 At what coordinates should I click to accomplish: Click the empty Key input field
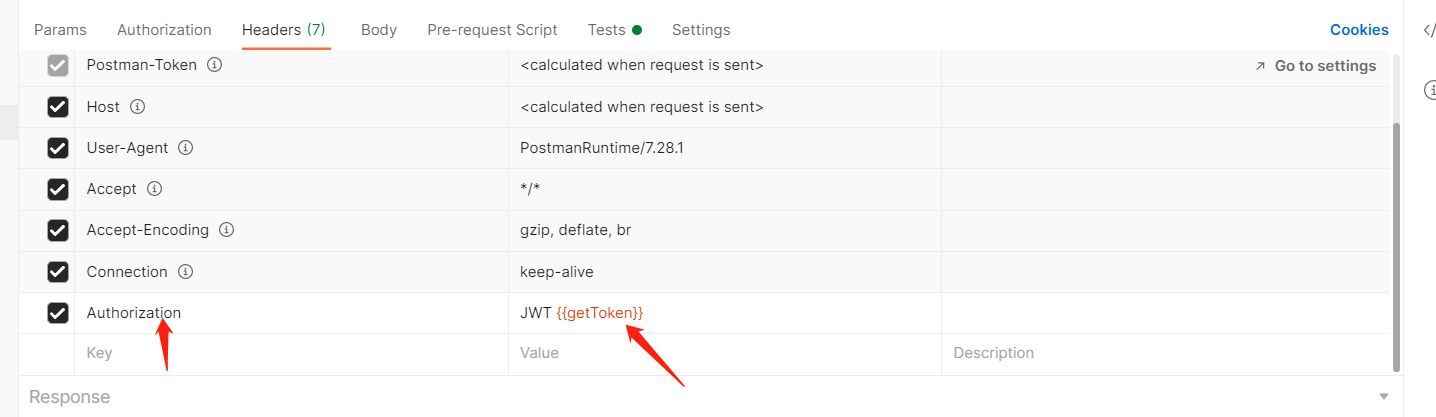[290, 353]
